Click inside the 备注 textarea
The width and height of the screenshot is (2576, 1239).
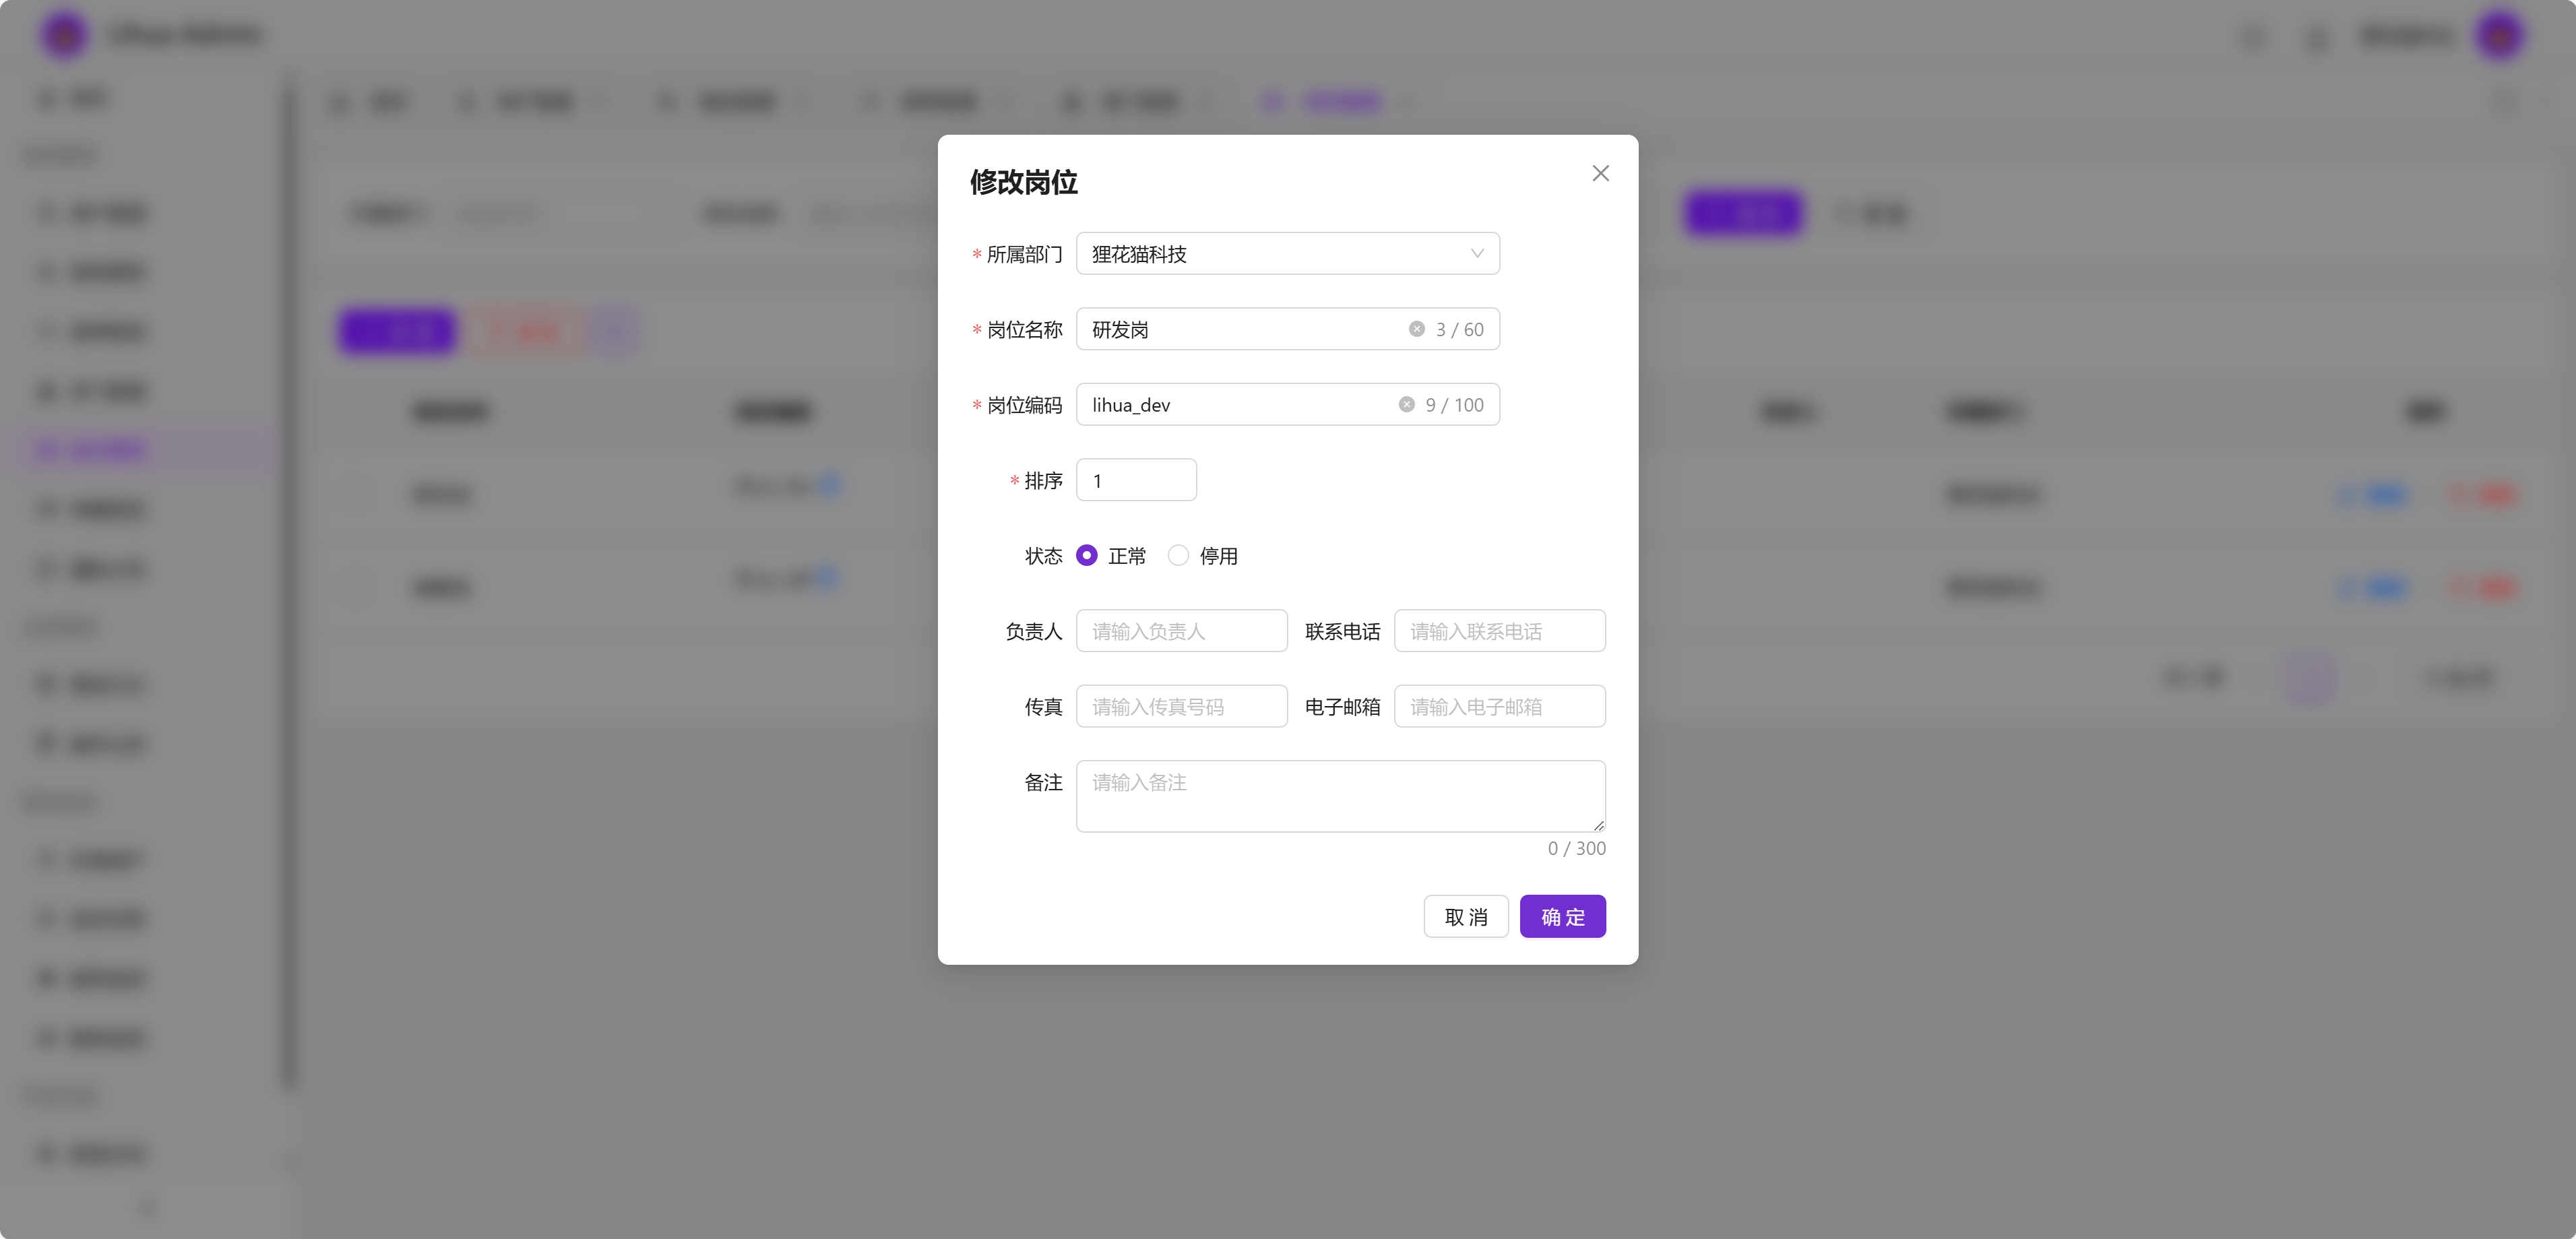[x=1340, y=796]
